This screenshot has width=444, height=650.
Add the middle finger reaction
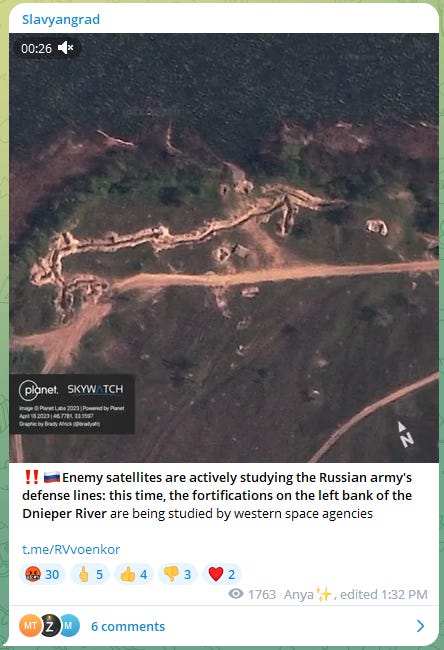tap(90, 574)
